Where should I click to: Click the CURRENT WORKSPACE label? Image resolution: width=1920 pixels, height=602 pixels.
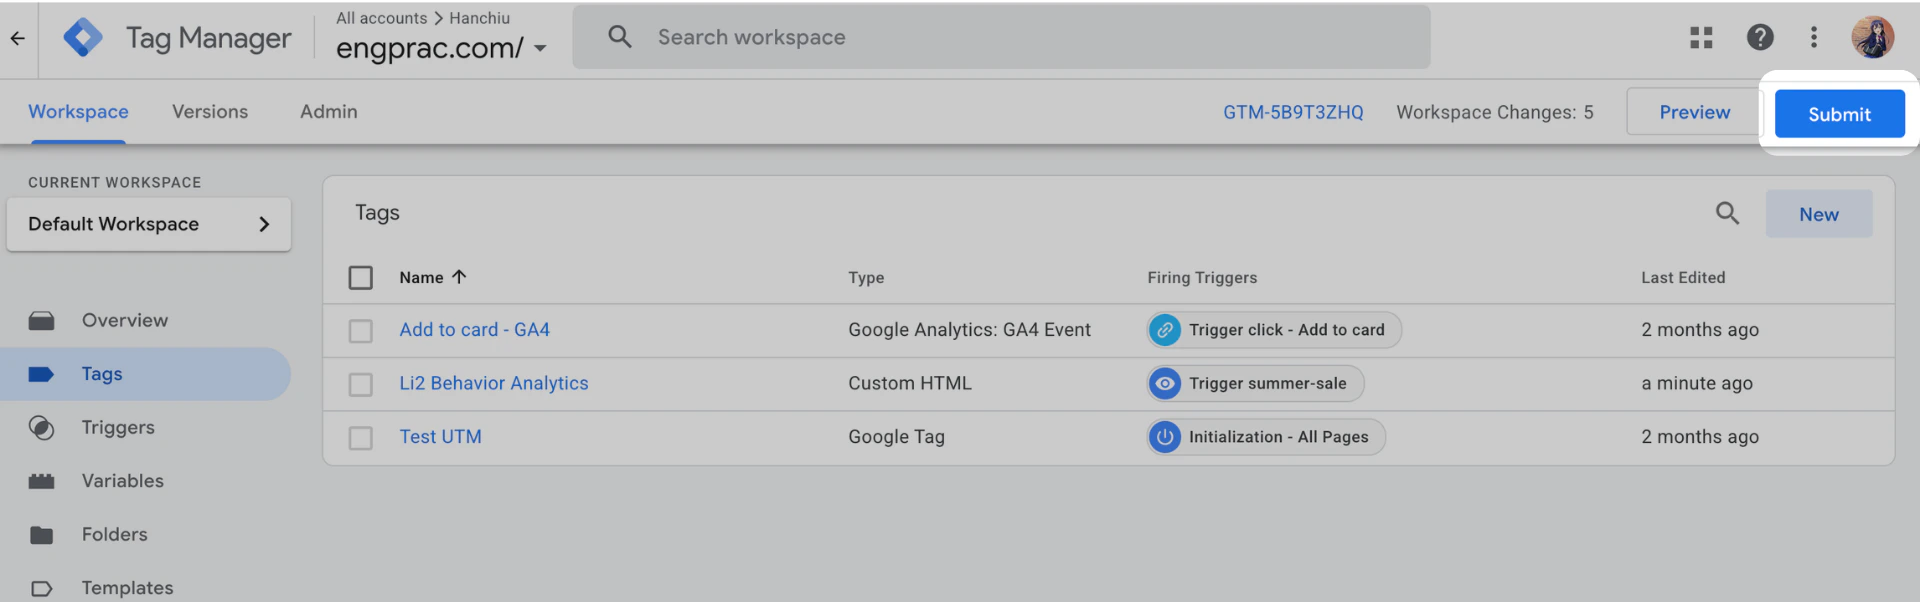coord(114,182)
